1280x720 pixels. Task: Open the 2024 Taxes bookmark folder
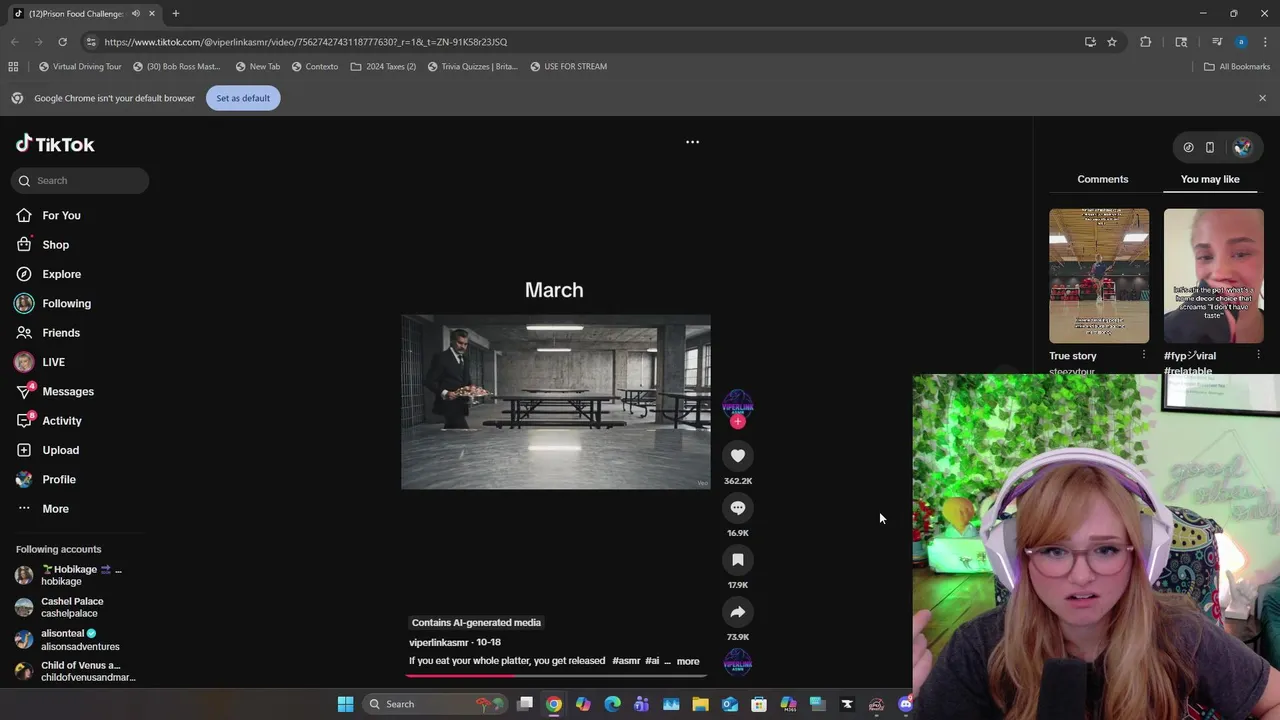point(383,67)
